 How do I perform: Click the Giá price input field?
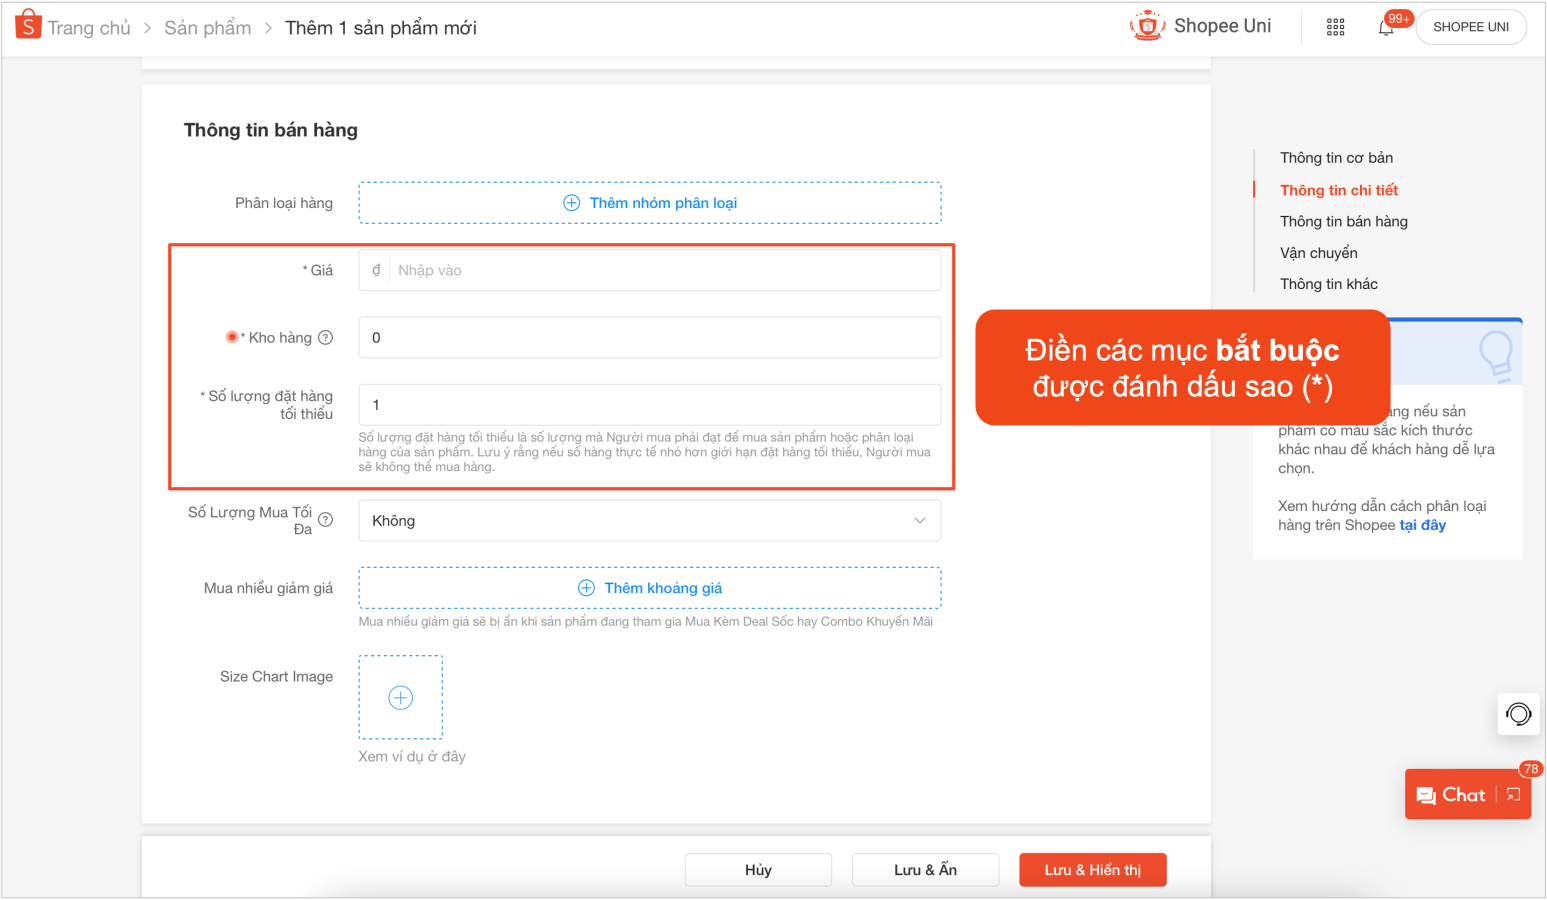coord(665,270)
